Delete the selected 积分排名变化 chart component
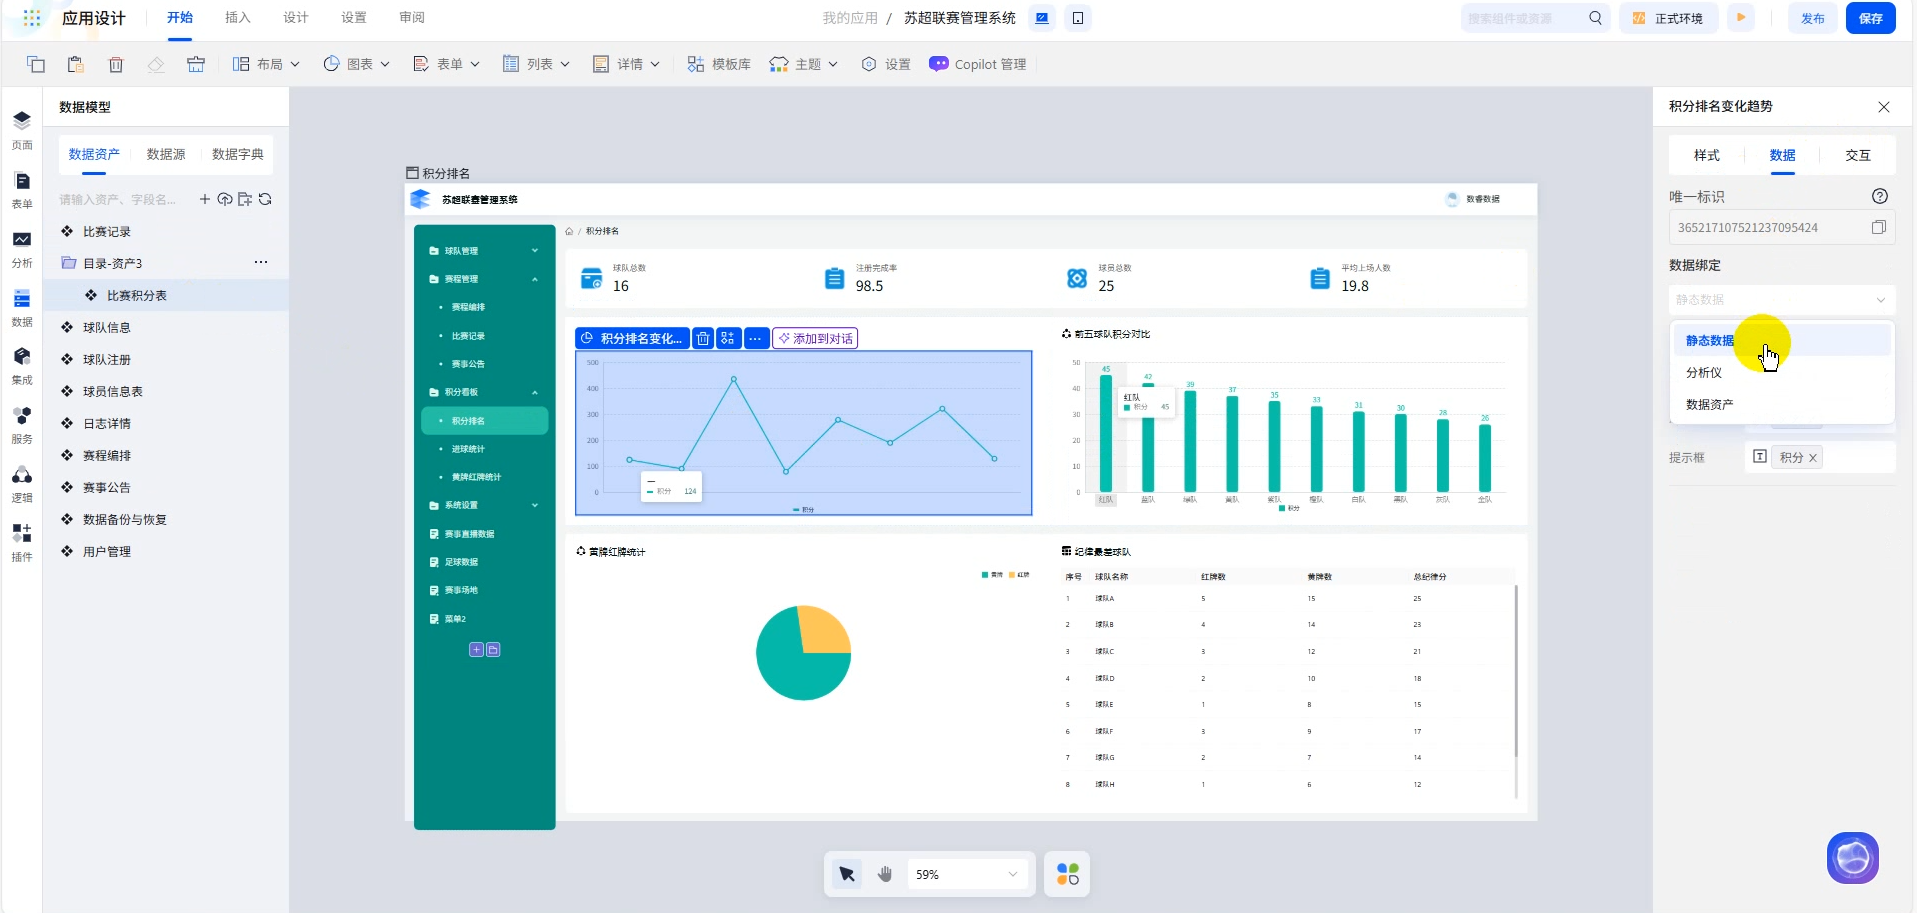1917x913 pixels. 703,339
